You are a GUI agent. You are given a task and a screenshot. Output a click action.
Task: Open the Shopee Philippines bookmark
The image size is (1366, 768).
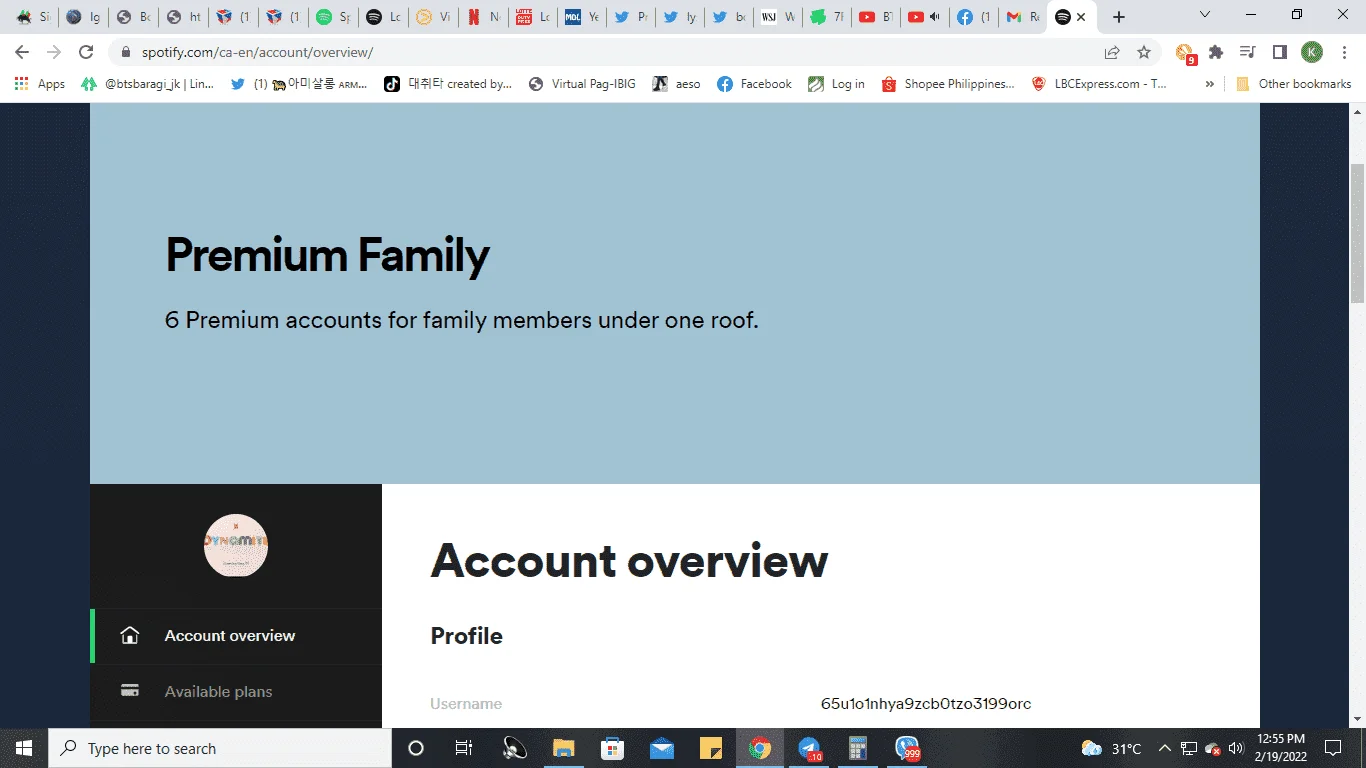tap(948, 84)
